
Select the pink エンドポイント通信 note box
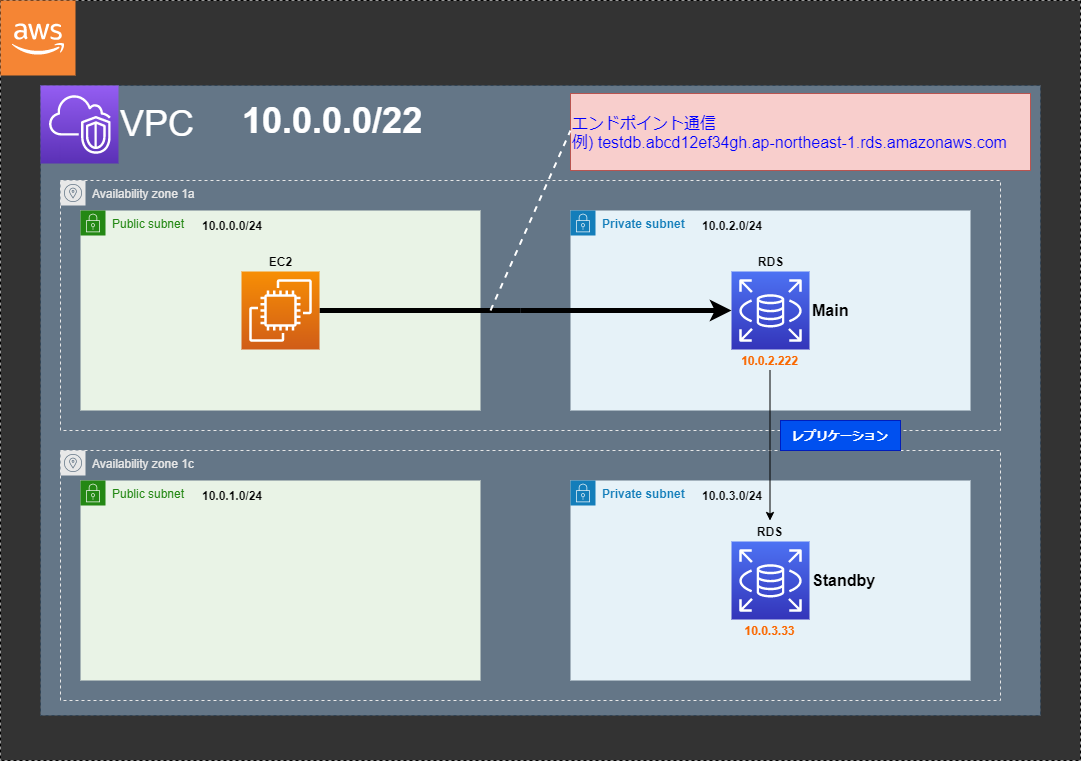point(800,132)
